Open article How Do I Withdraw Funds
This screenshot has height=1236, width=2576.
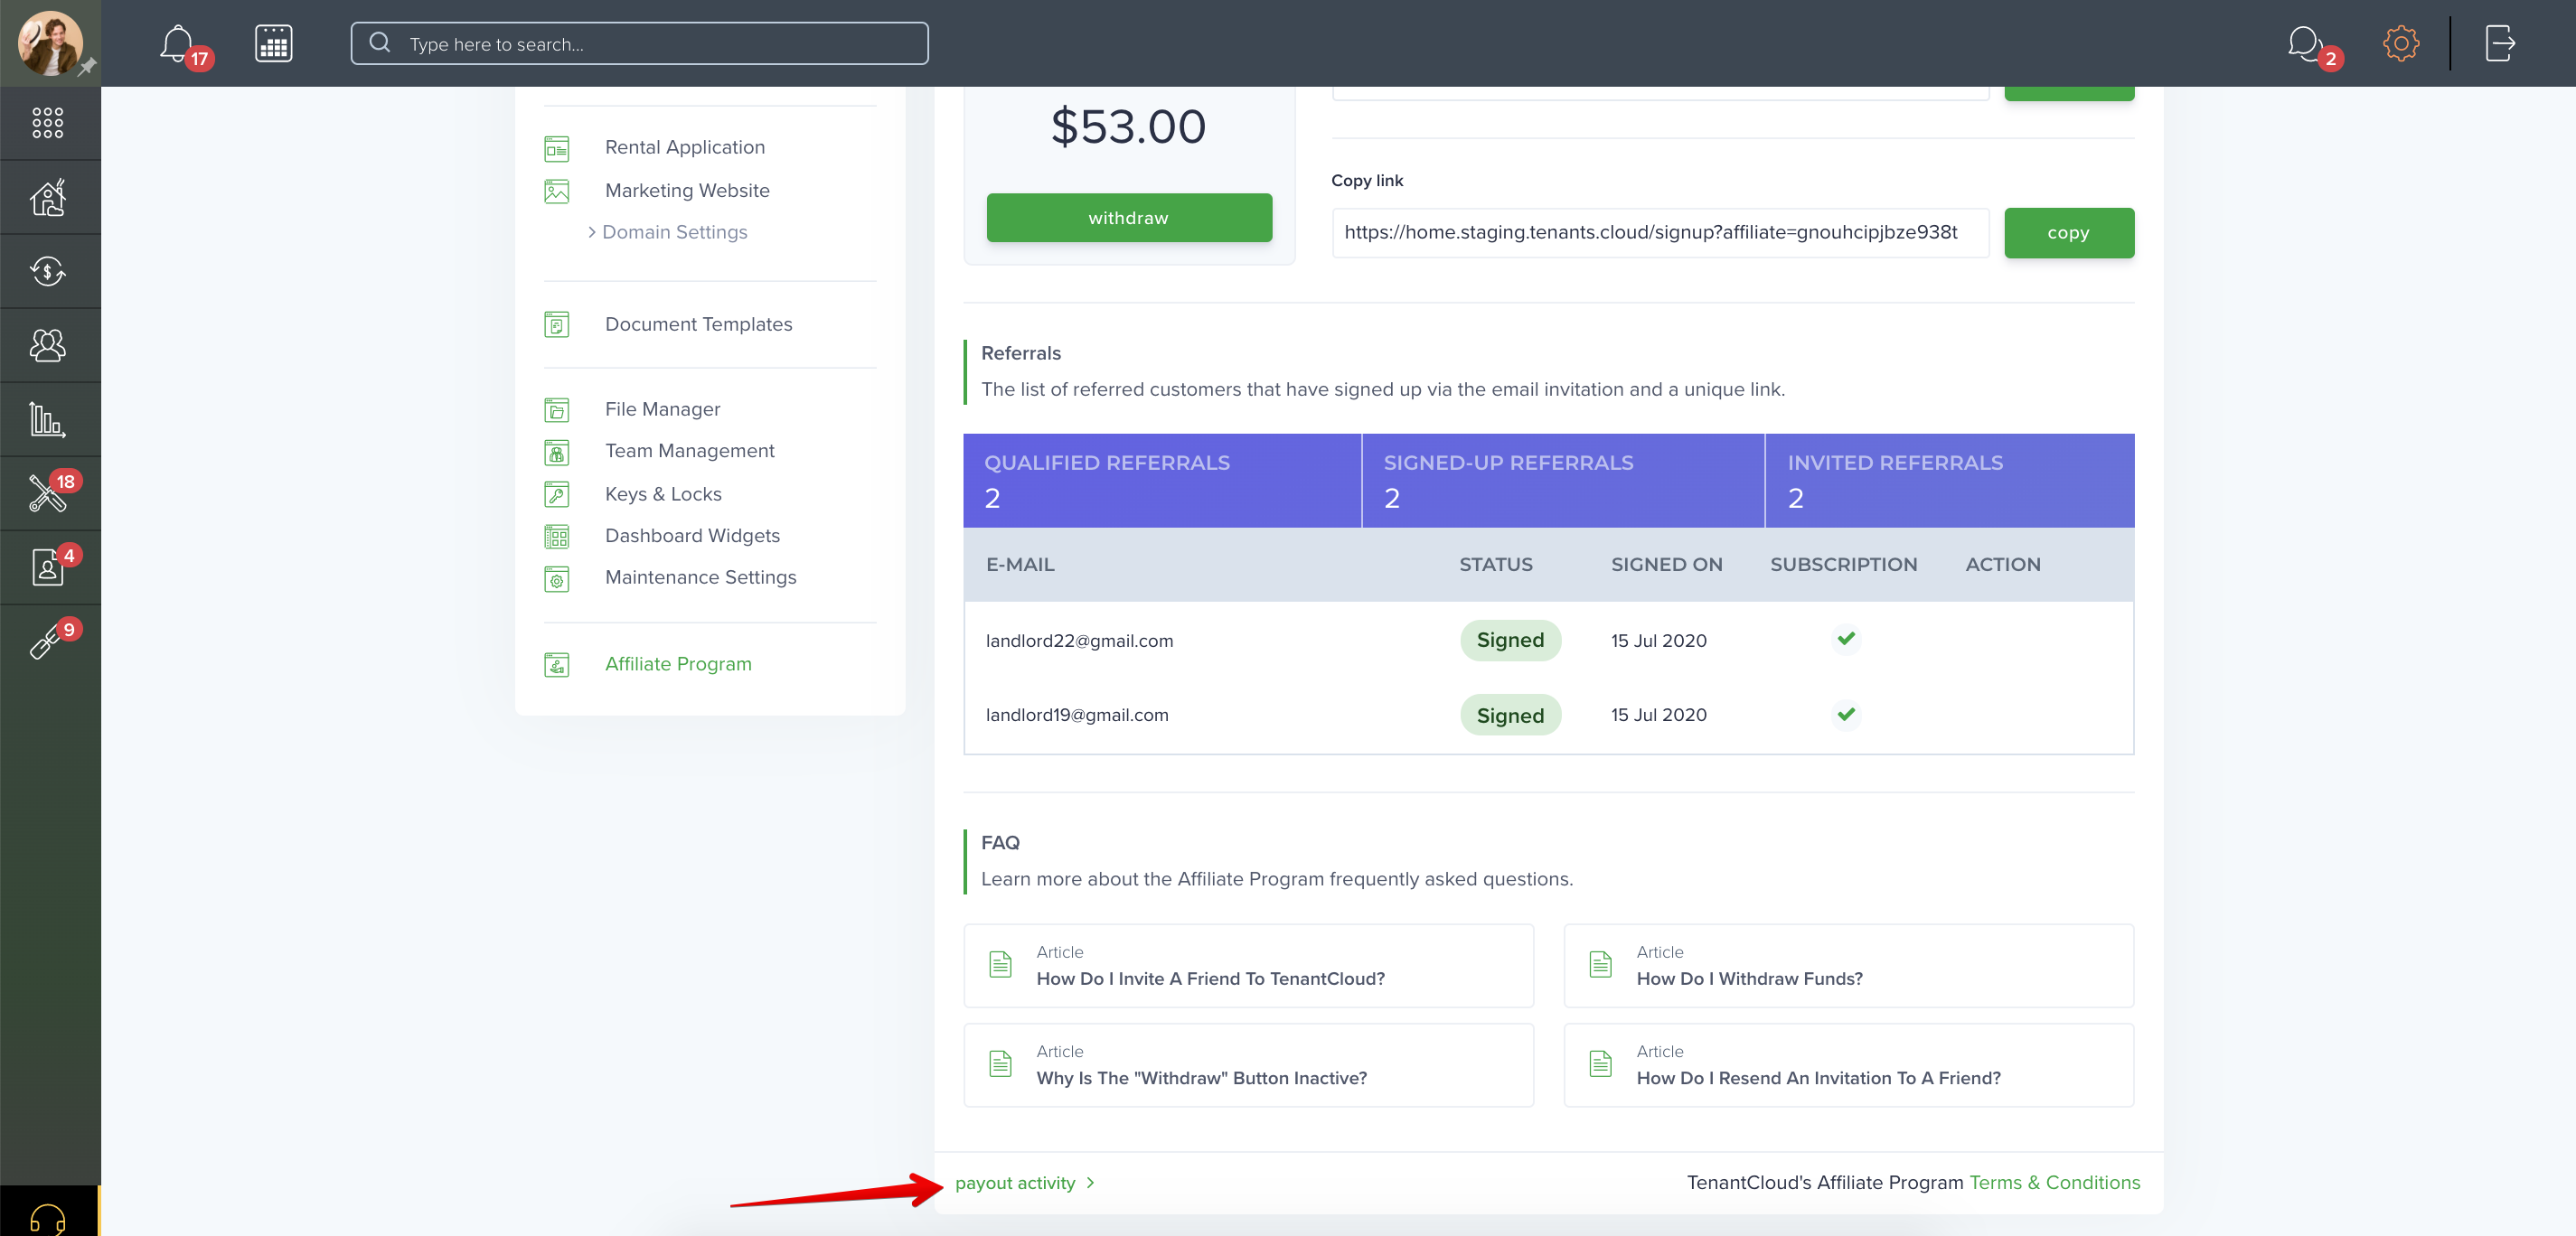1848,965
